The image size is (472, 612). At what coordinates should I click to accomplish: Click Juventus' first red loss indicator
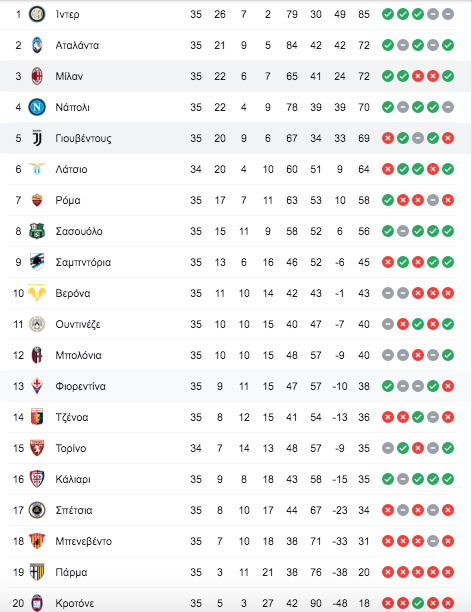[388, 138]
